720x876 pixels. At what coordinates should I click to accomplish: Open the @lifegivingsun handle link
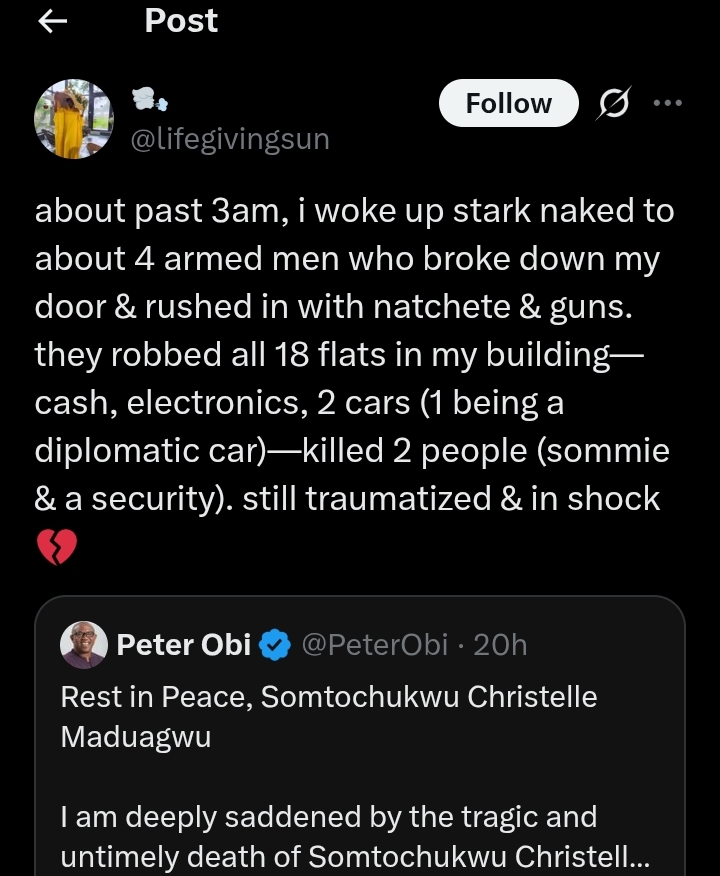point(230,139)
